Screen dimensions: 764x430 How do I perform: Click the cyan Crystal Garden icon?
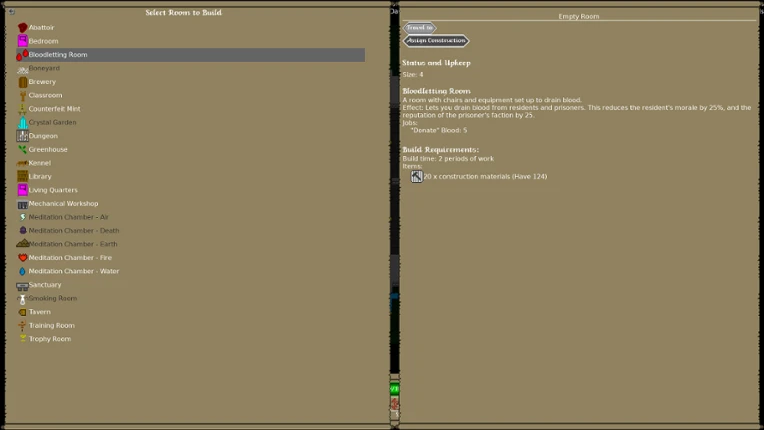22,122
